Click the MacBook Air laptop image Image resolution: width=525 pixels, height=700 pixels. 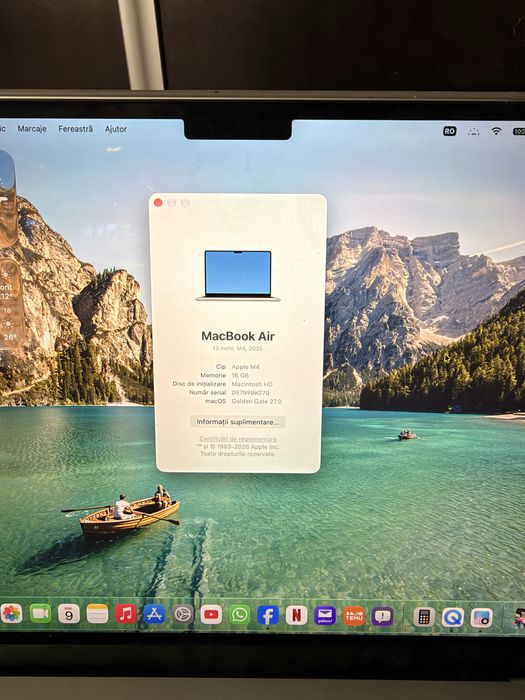(x=238, y=275)
